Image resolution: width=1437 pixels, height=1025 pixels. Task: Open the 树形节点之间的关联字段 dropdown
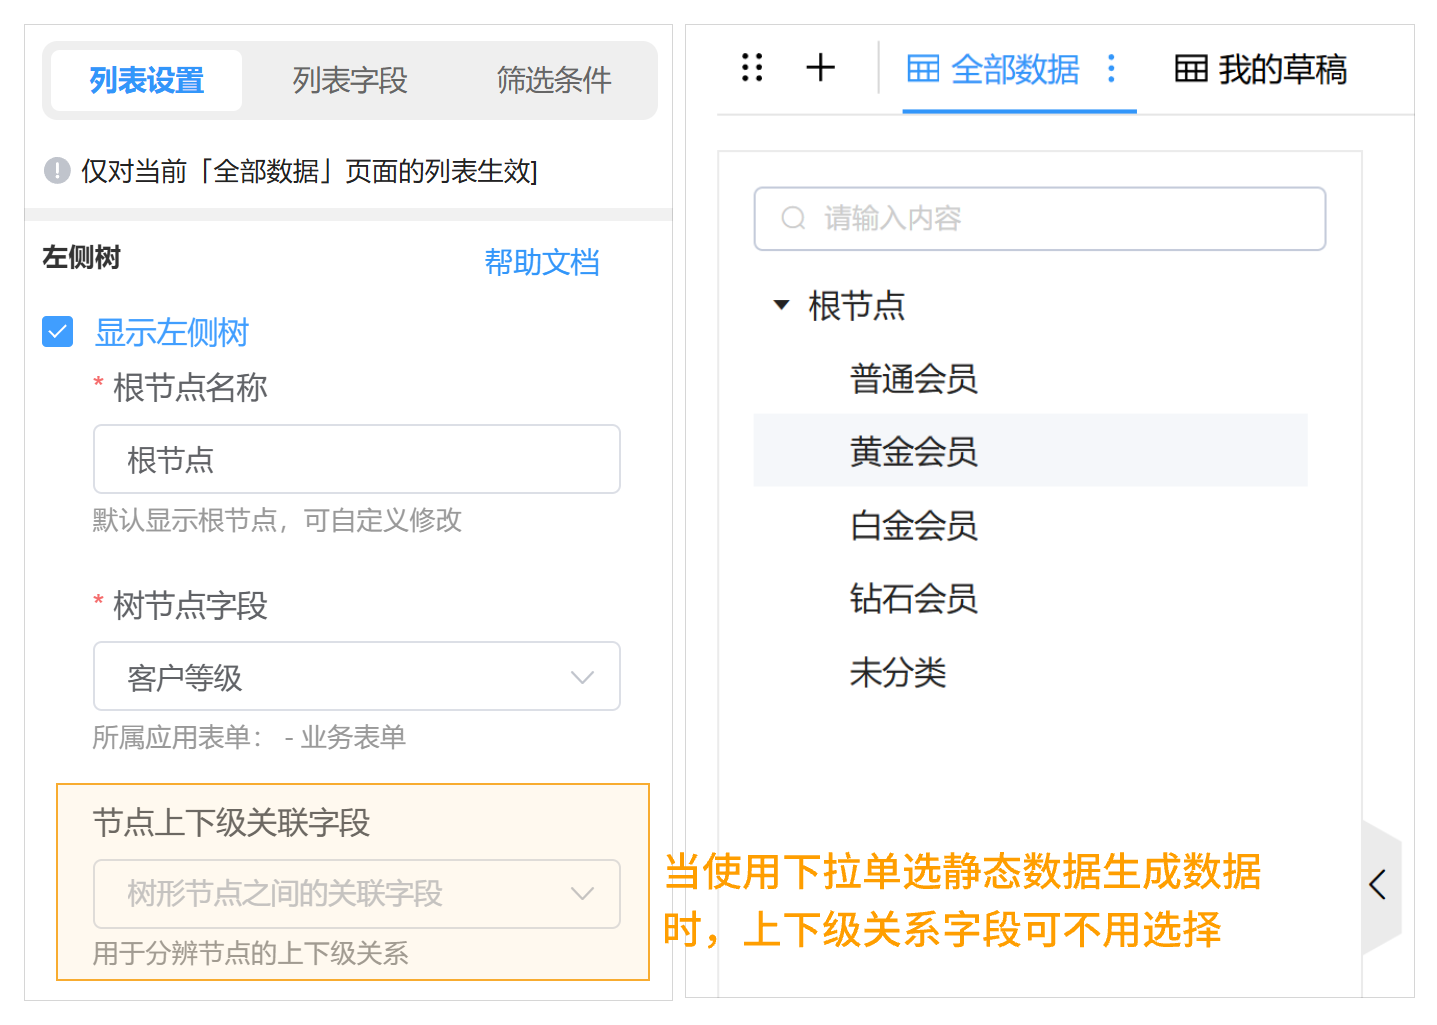(582, 894)
